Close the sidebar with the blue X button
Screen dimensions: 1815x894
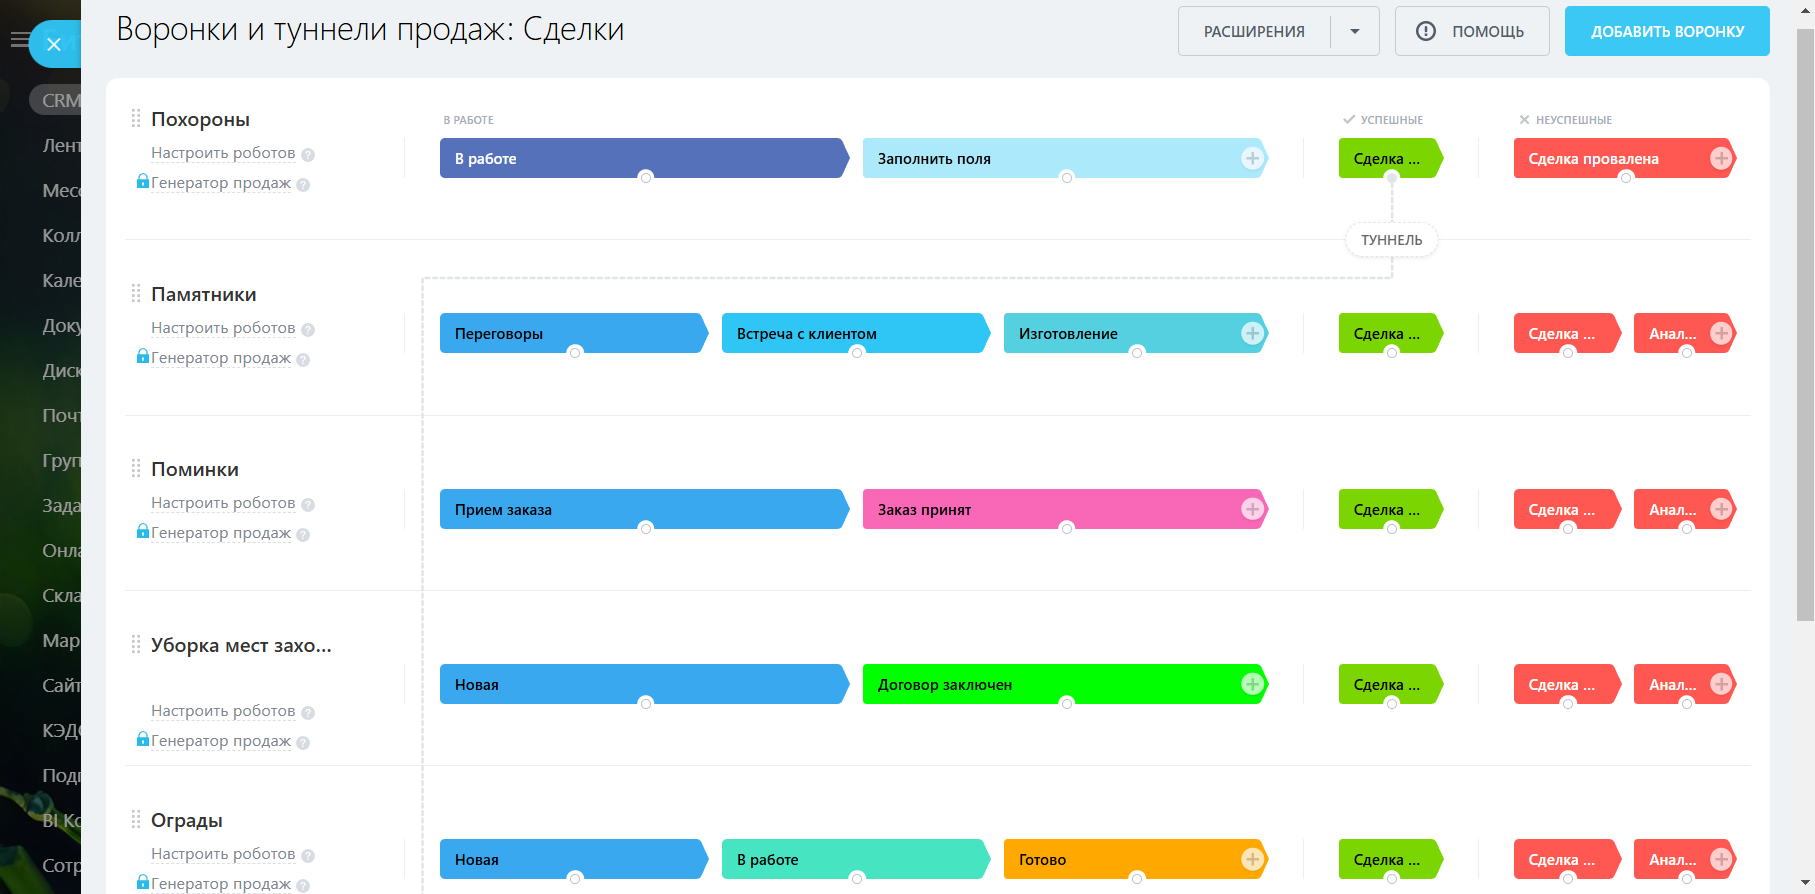54,44
